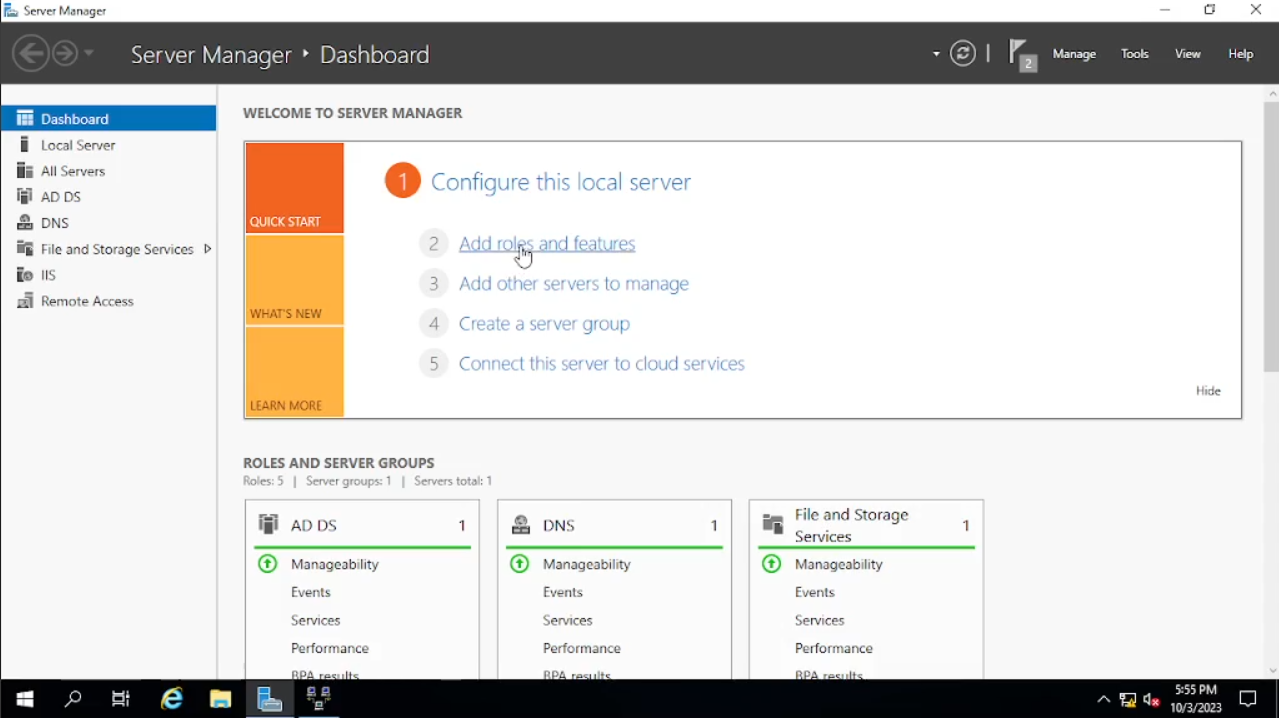Click AD DS tile Manageability status icon
The height and width of the screenshot is (718, 1279).
268,564
